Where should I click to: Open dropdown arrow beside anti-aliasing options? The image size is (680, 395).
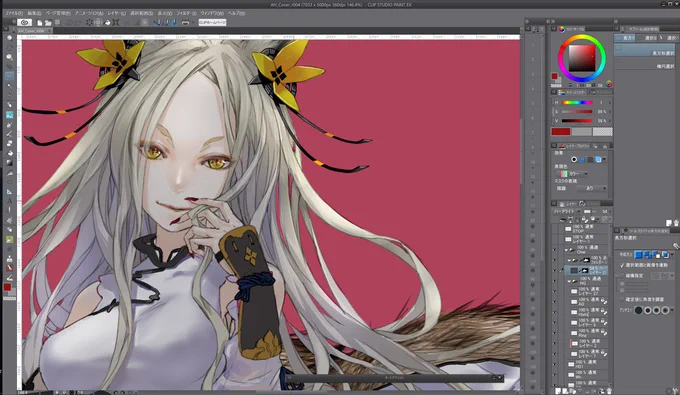click(x=672, y=310)
